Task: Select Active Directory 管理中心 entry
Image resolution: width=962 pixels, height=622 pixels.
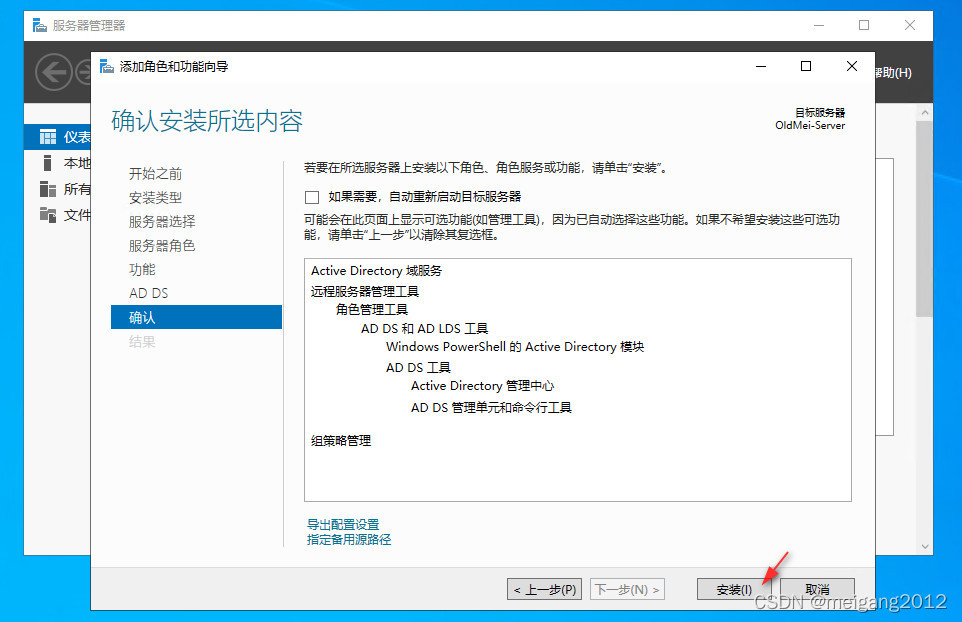Action: tap(482, 386)
